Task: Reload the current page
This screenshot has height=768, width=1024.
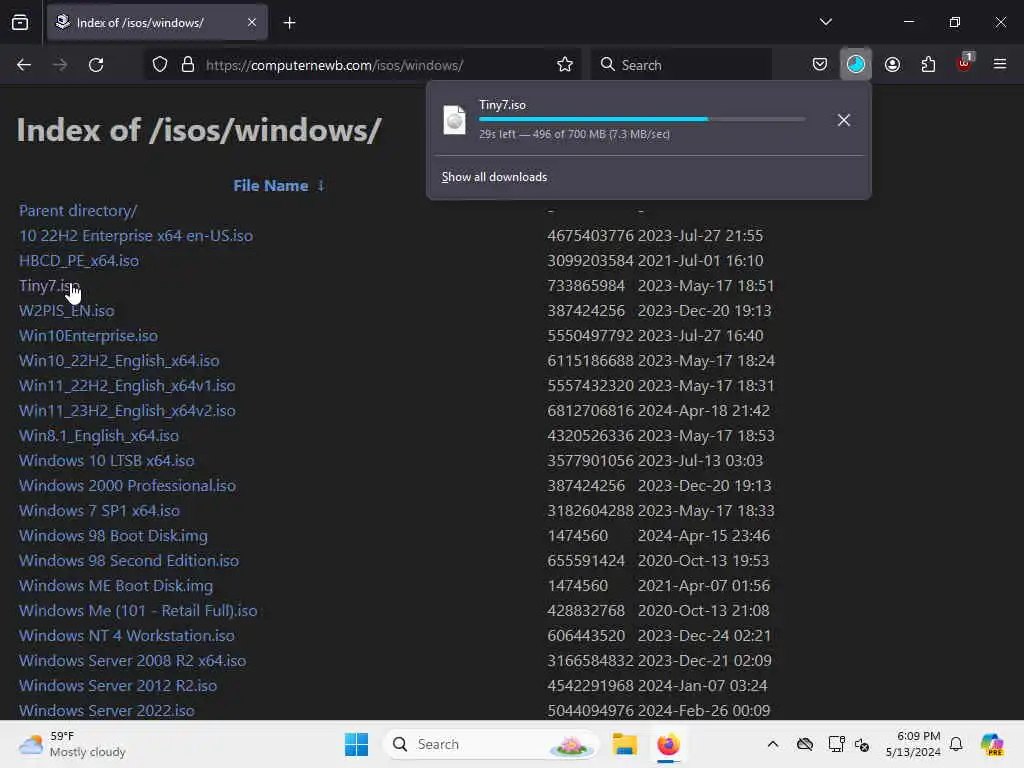Action: coord(96,65)
